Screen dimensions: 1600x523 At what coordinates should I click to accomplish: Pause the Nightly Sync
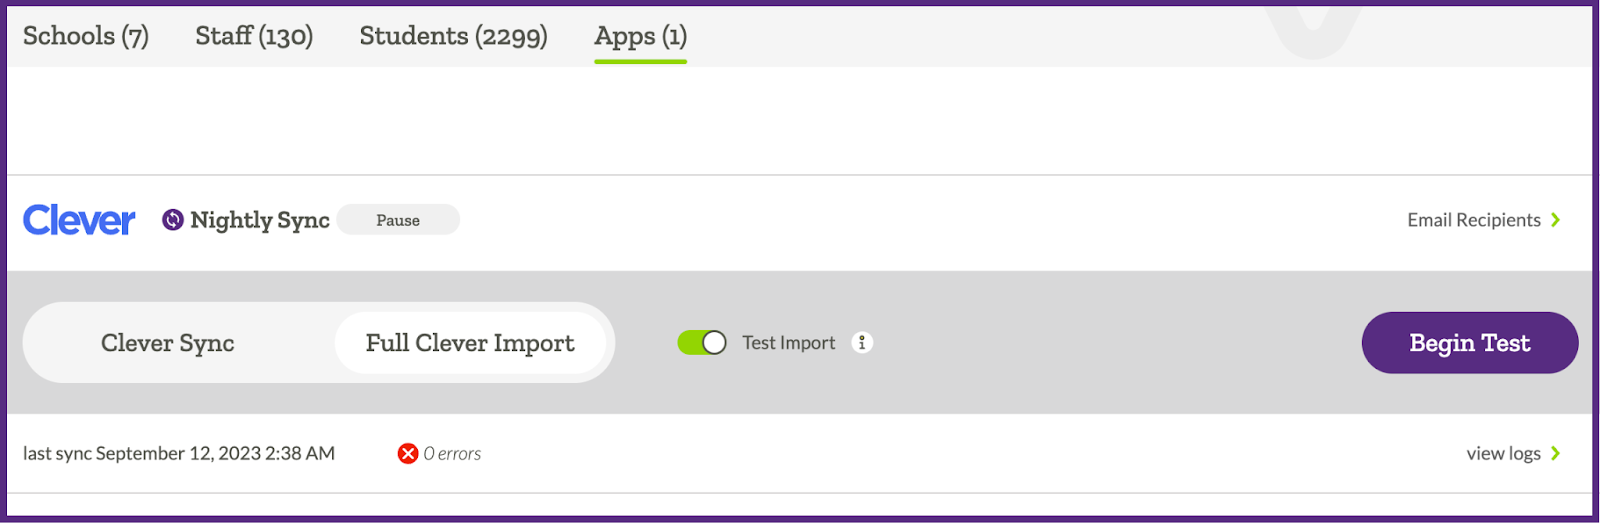[398, 220]
